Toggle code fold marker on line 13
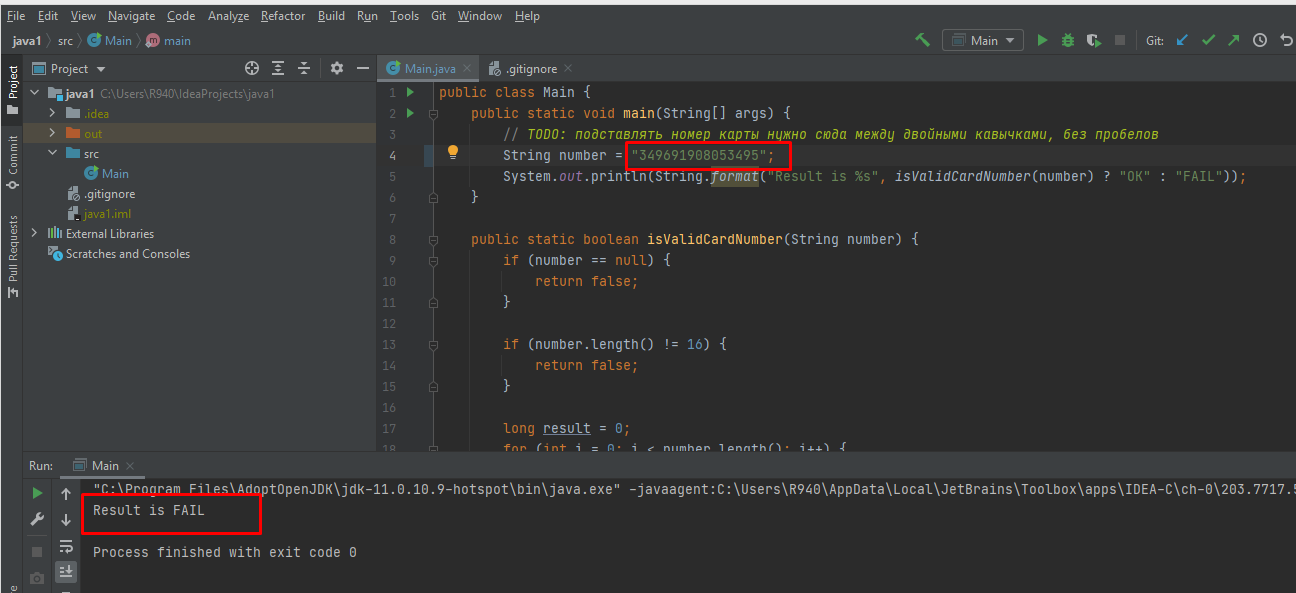The height and width of the screenshot is (593, 1296). coord(433,345)
